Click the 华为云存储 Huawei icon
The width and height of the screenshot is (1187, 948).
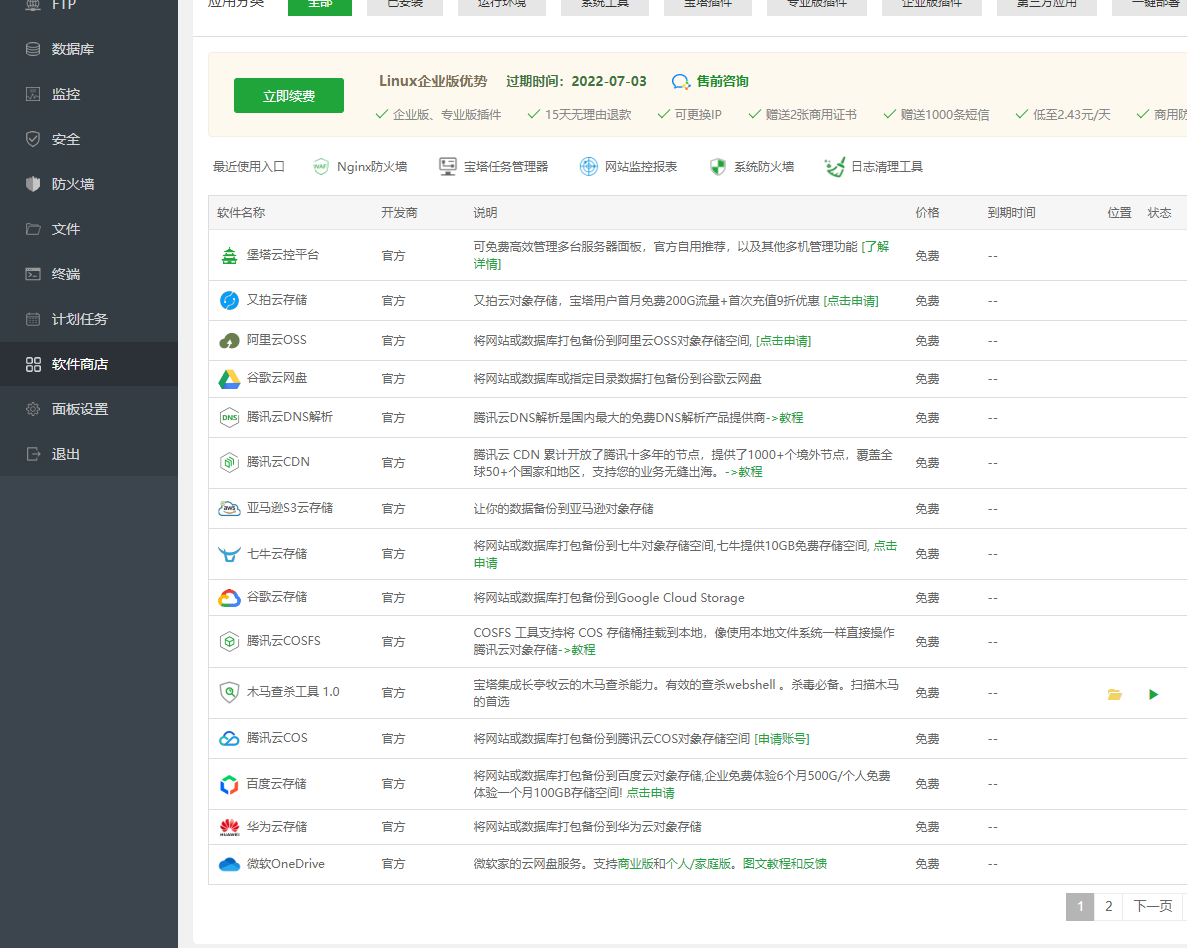pyautogui.click(x=229, y=827)
